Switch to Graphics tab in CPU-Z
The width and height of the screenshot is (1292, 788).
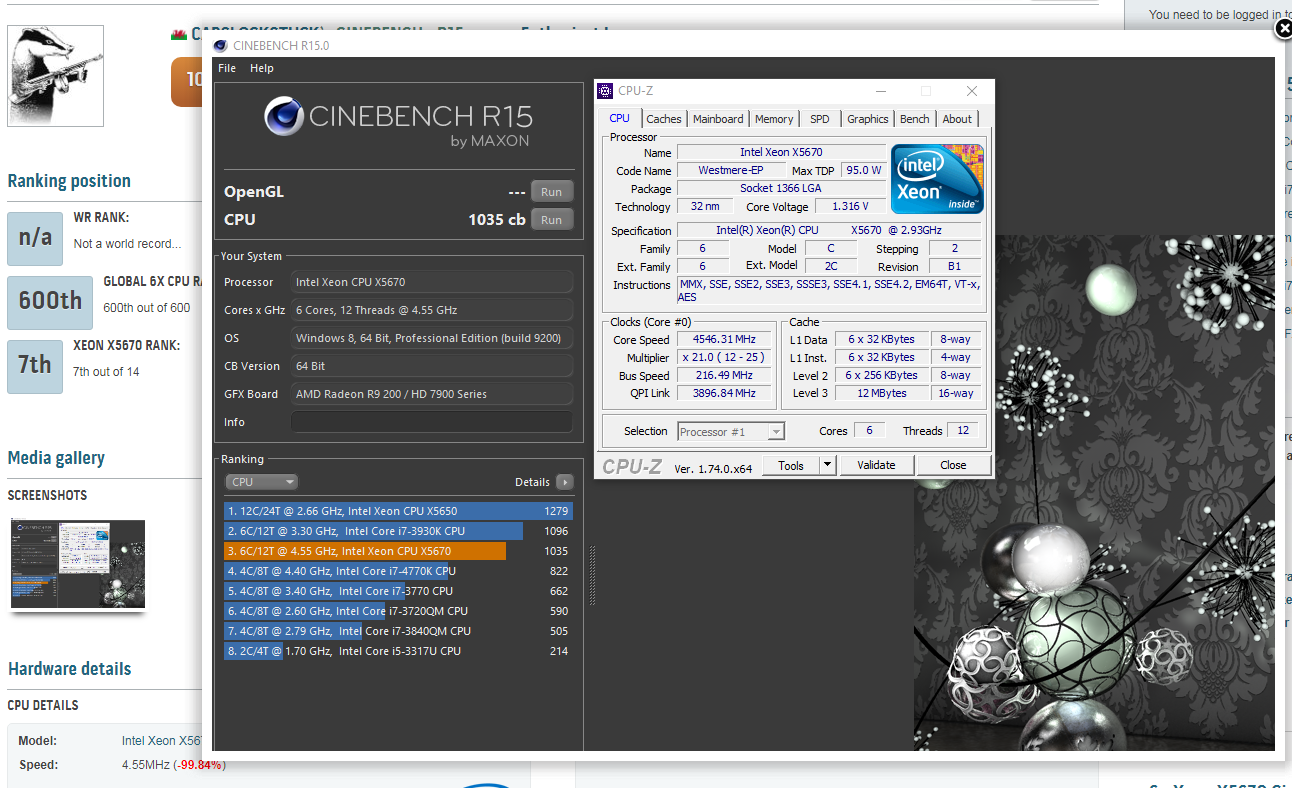click(x=868, y=119)
